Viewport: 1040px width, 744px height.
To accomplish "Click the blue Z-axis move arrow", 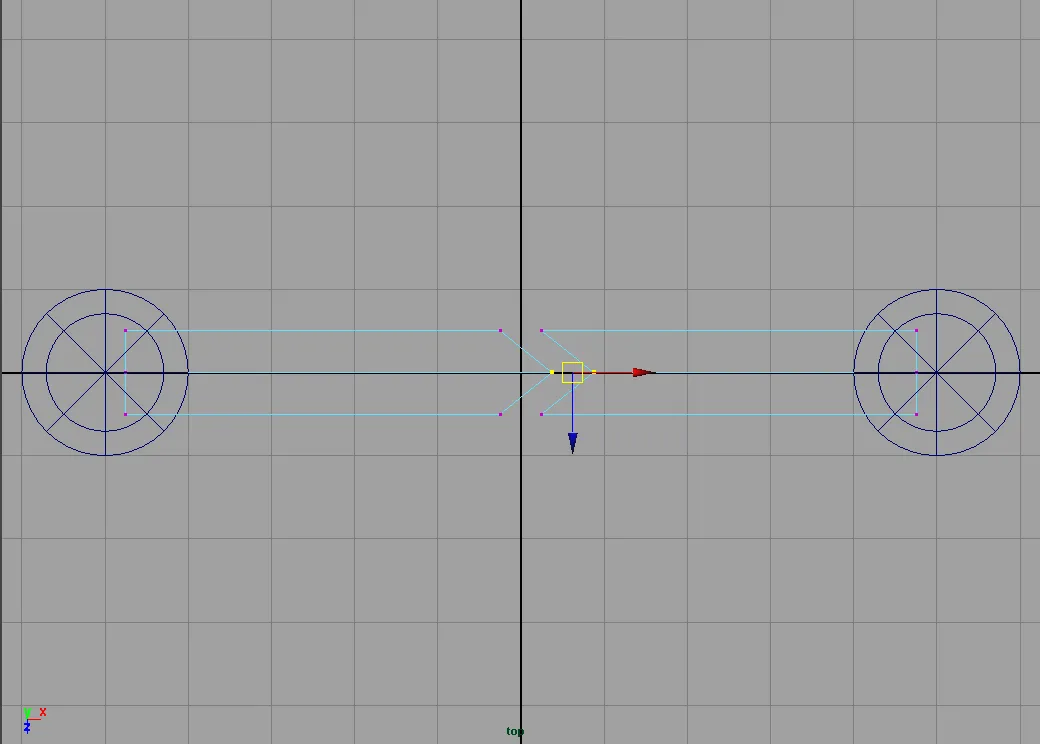I will (572, 442).
